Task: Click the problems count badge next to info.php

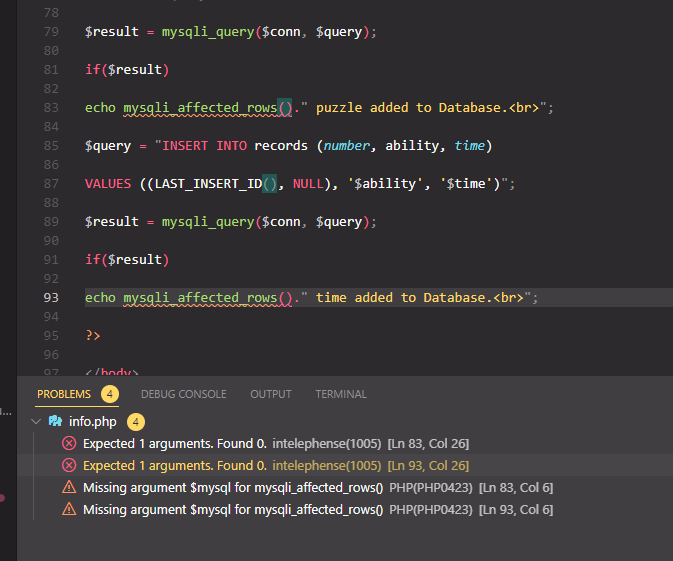Action: (136, 421)
